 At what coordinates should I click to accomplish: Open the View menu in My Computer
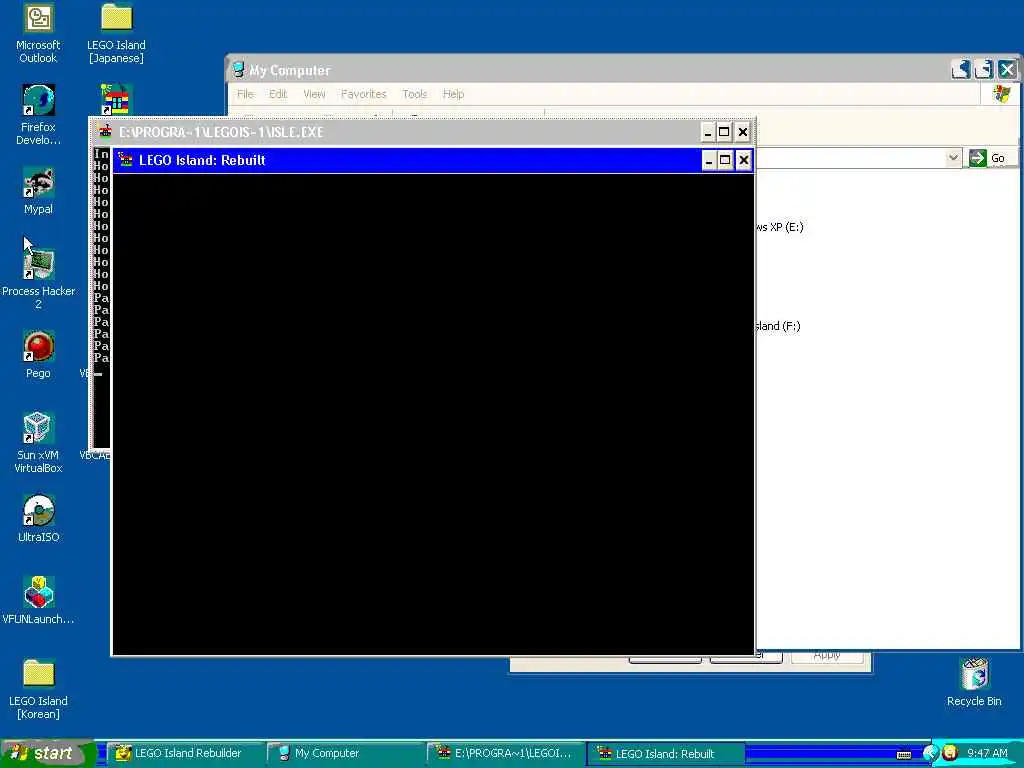(x=314, y=94)
